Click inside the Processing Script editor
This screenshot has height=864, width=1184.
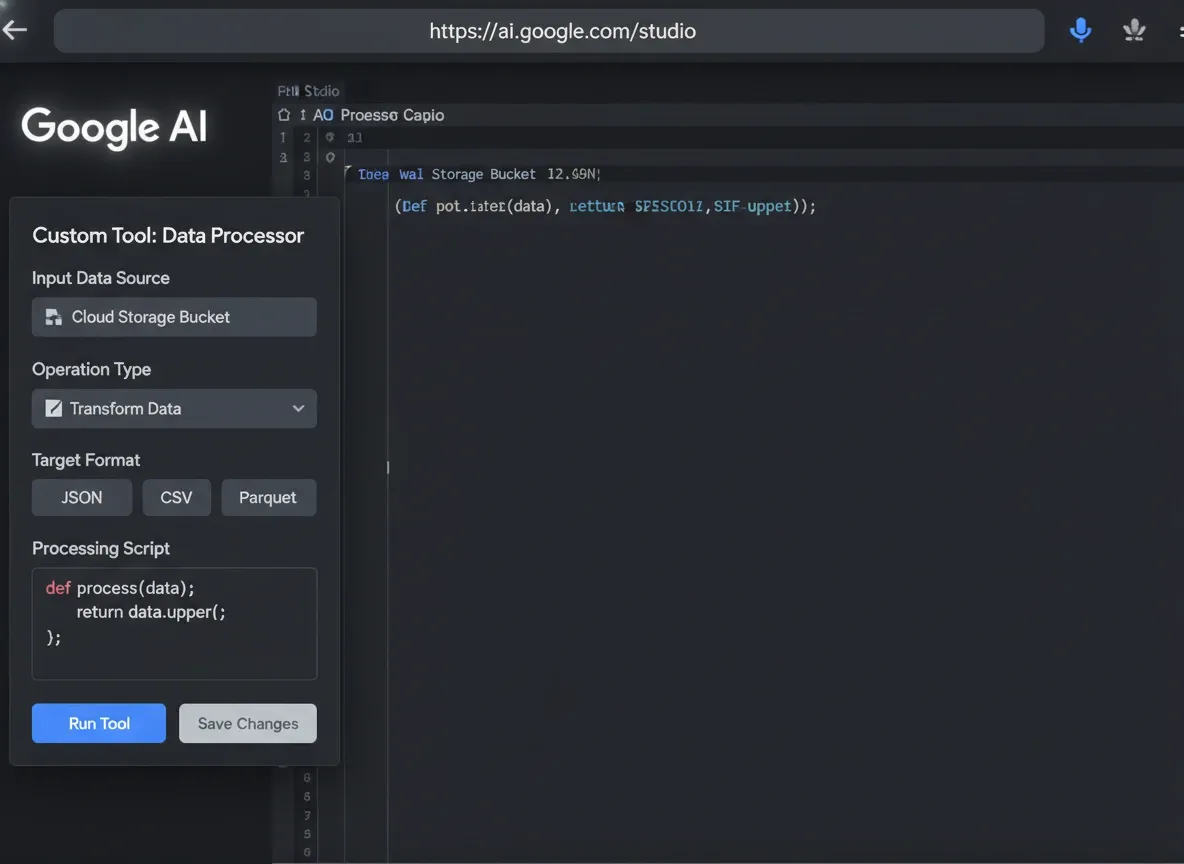pos(174,624)
